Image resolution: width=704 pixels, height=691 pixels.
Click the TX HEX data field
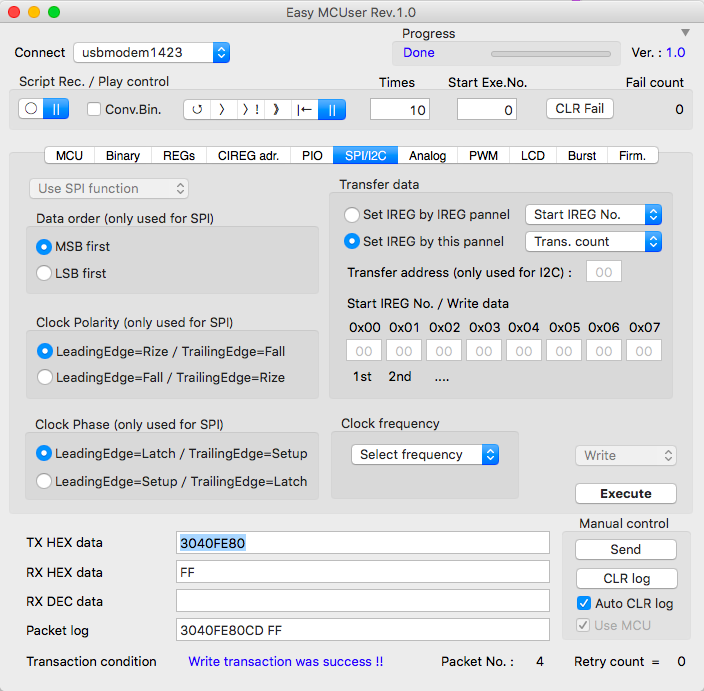(x=363, y=543)
